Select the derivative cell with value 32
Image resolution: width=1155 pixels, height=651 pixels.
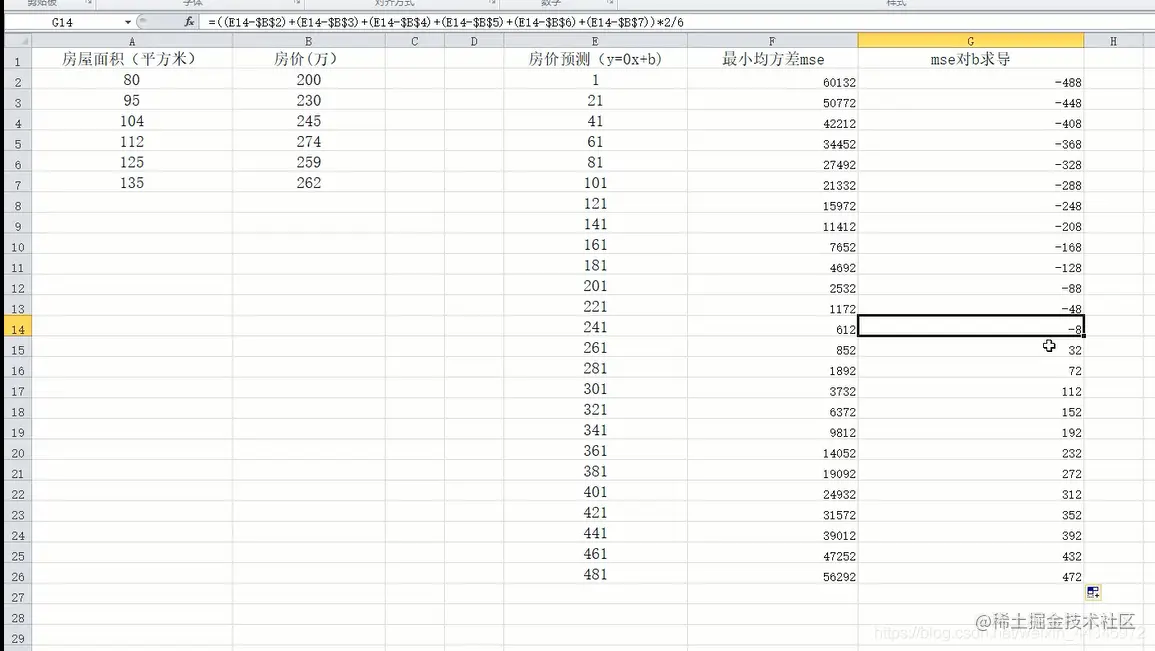click(x=971, y=350)
